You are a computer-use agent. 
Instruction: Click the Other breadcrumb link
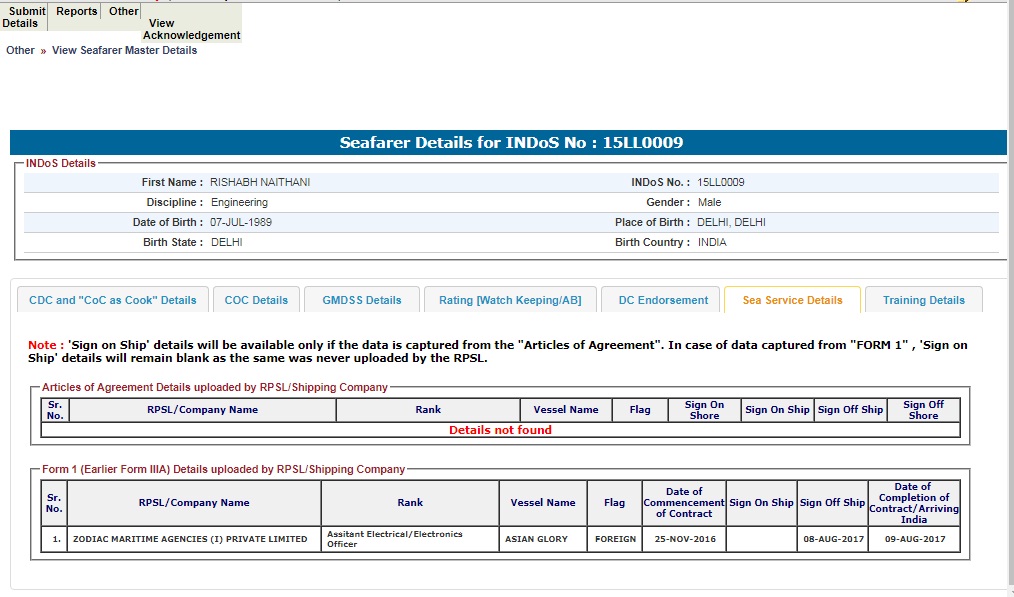pos(20,50)
